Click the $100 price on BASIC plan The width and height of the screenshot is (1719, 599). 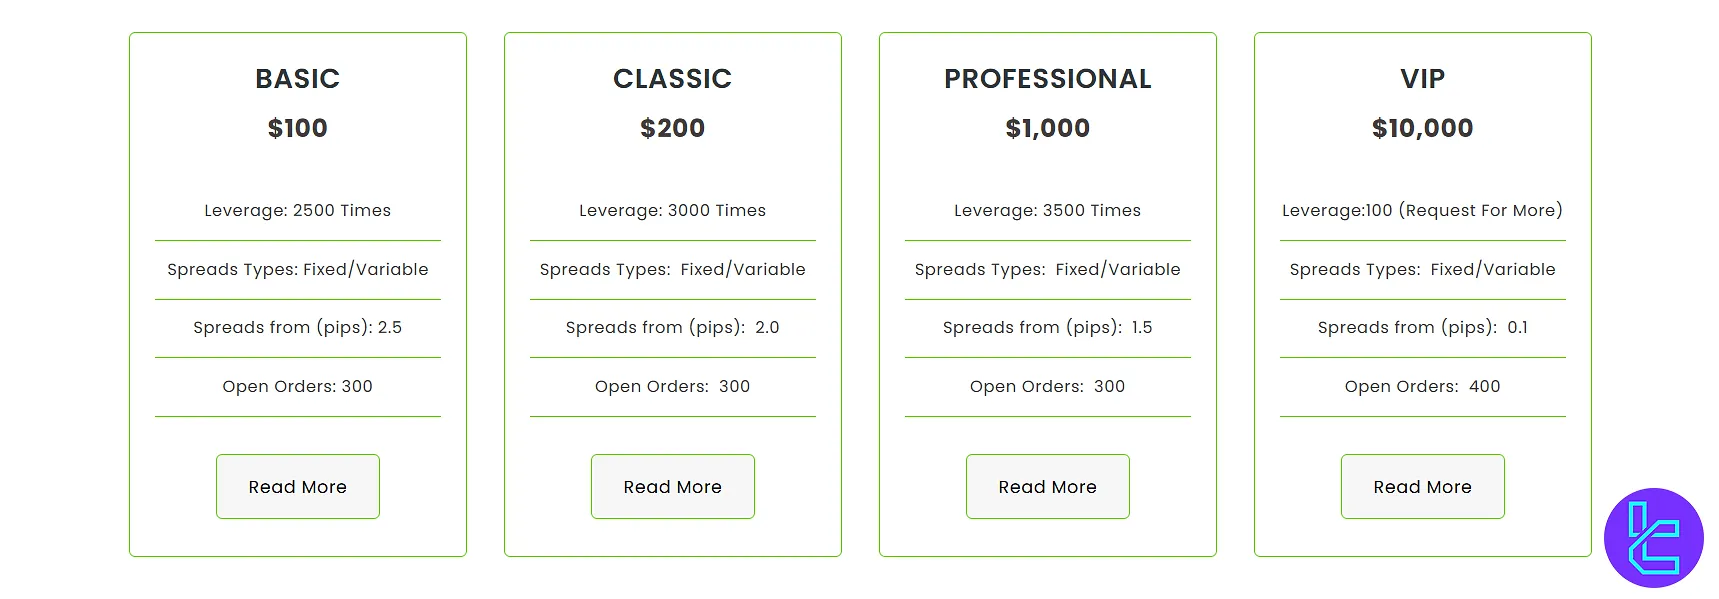(x=297, y=128)
